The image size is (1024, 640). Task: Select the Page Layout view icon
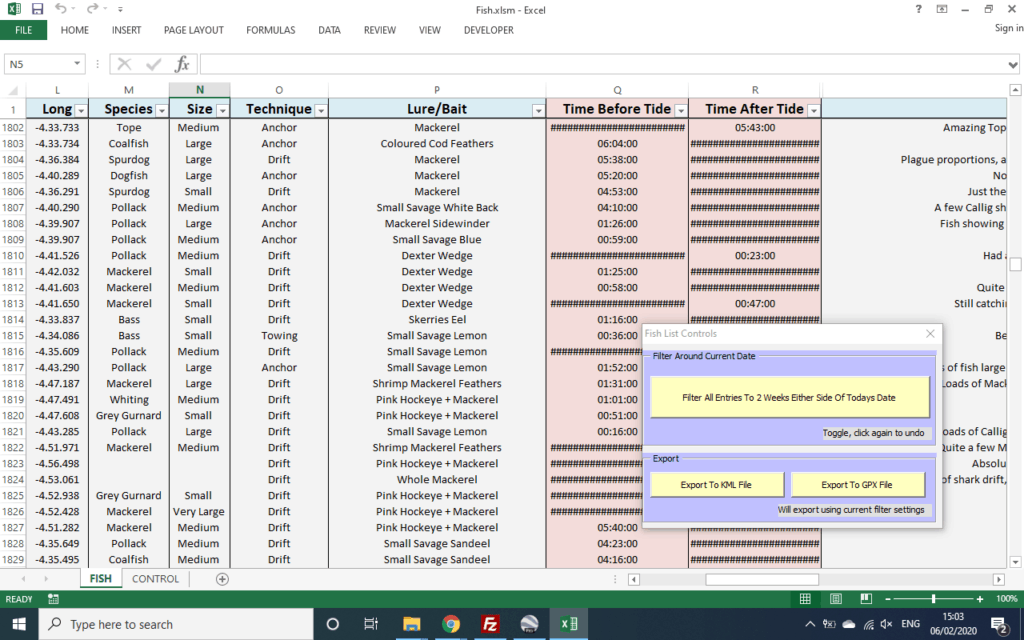coord(836,599)
